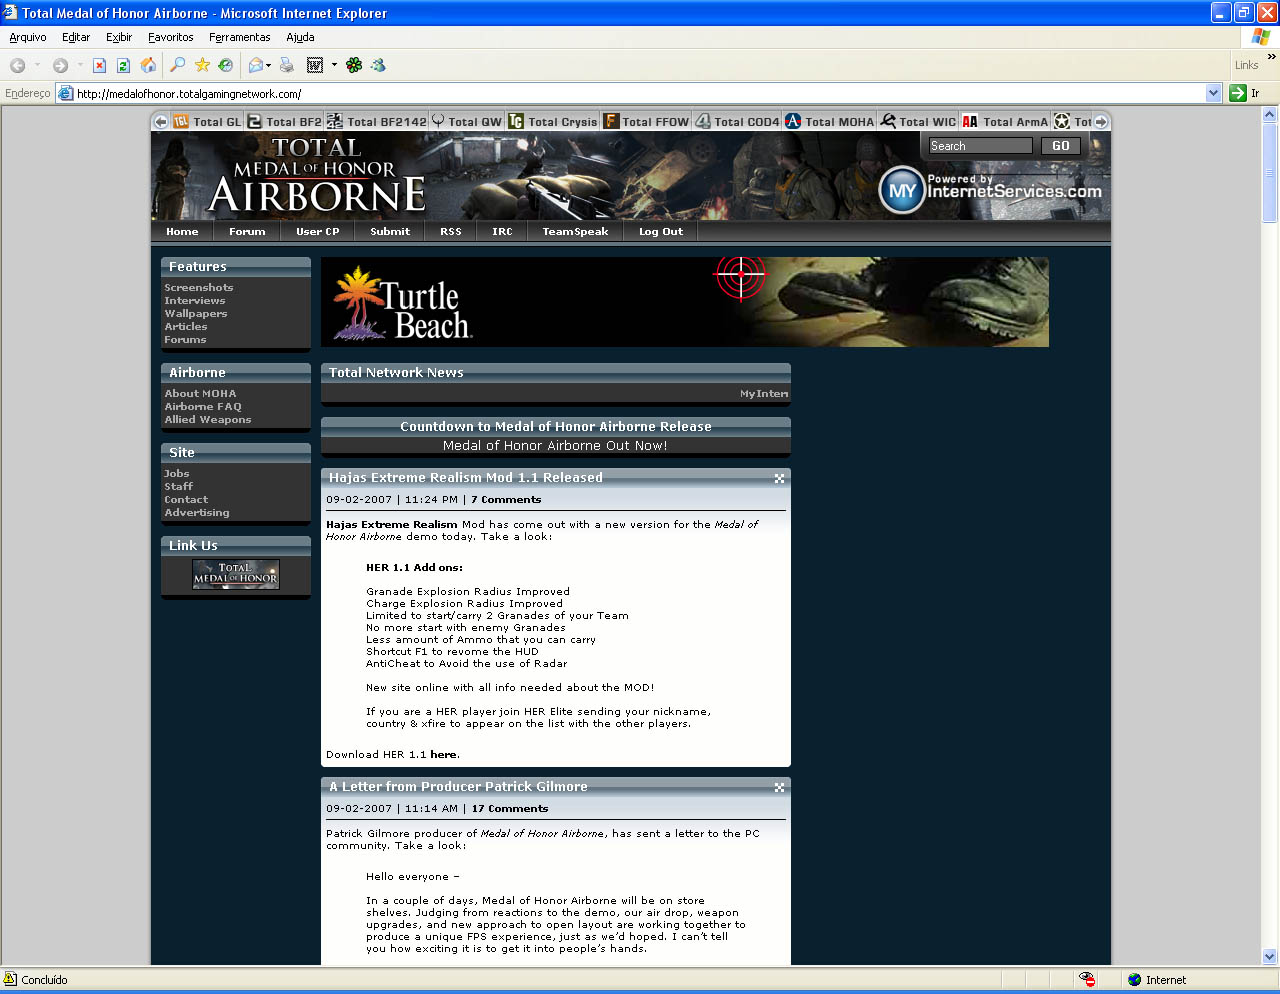This screenshot has height=994, width=1280.
Task: Open Favorites star icon in toolbar
Action: (202, 66)
